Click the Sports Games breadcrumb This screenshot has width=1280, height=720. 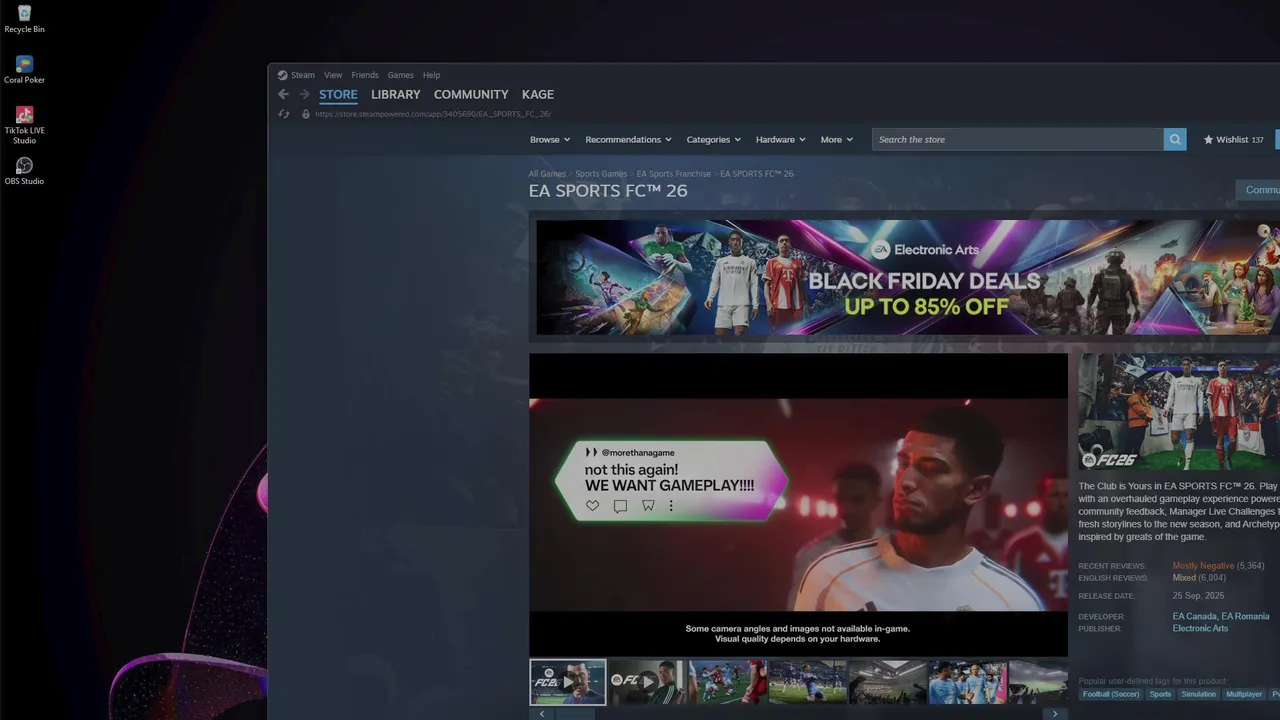pyautogui.click(x=601, y=174)
